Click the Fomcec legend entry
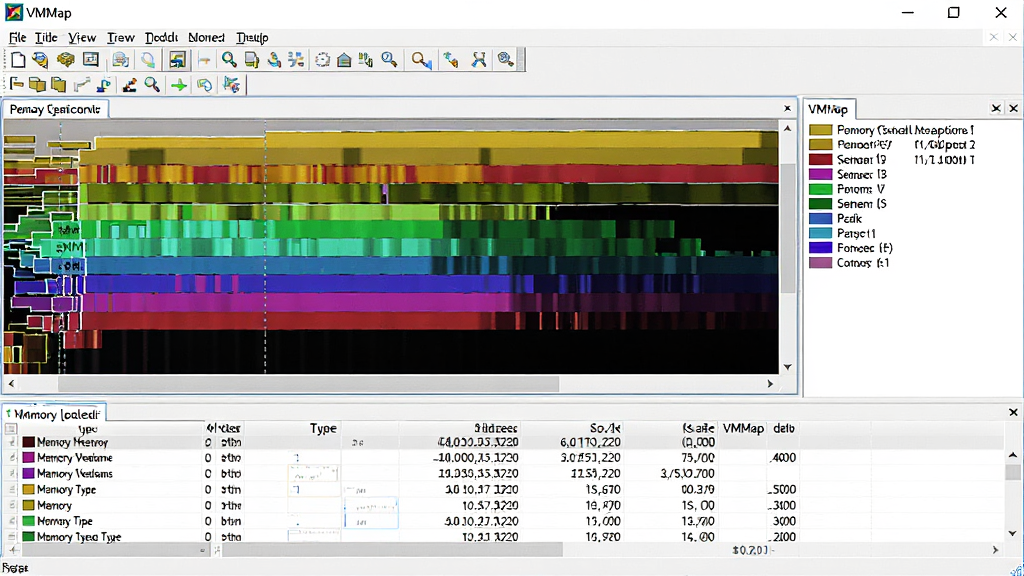Screen dimensions: 1024x576 point(865,248)
